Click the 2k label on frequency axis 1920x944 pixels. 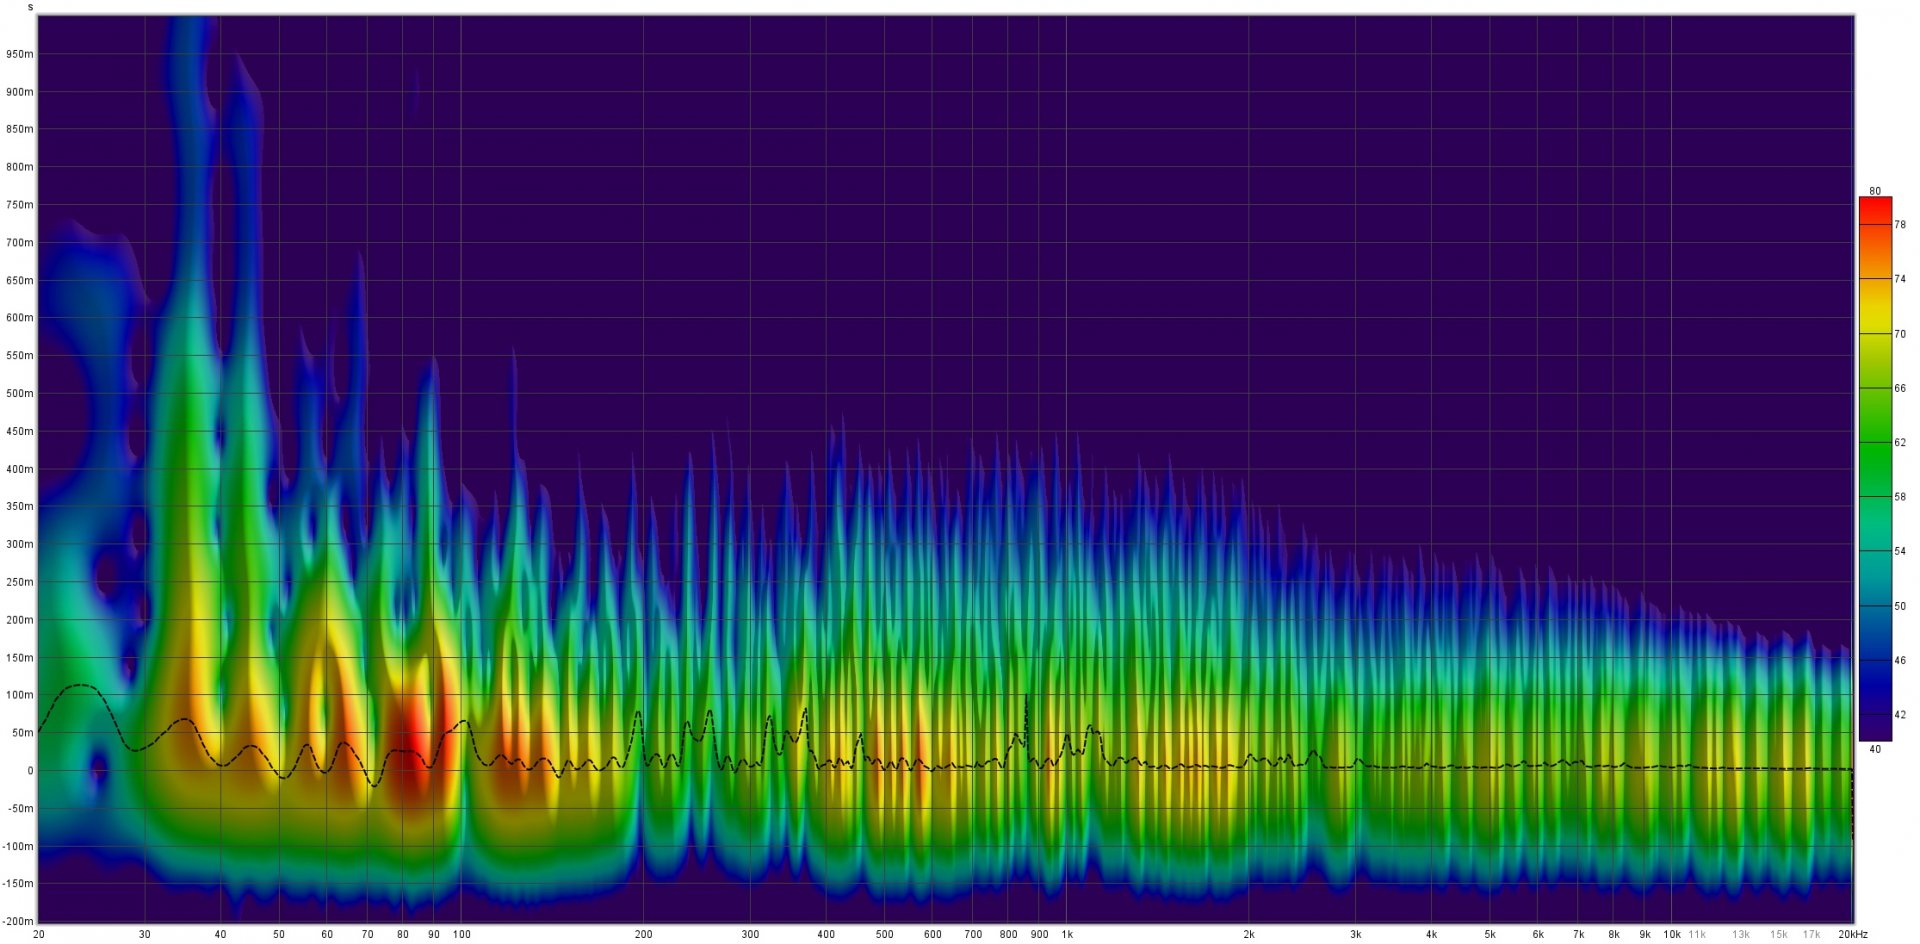[x=1249, y=934]
